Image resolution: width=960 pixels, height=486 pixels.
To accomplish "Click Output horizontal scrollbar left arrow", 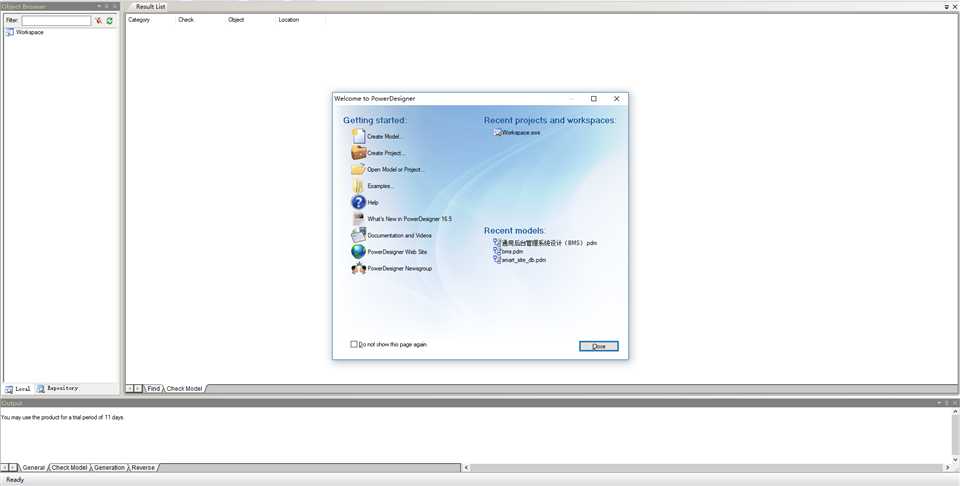I will pyautogui.click(x=467, y=468).
